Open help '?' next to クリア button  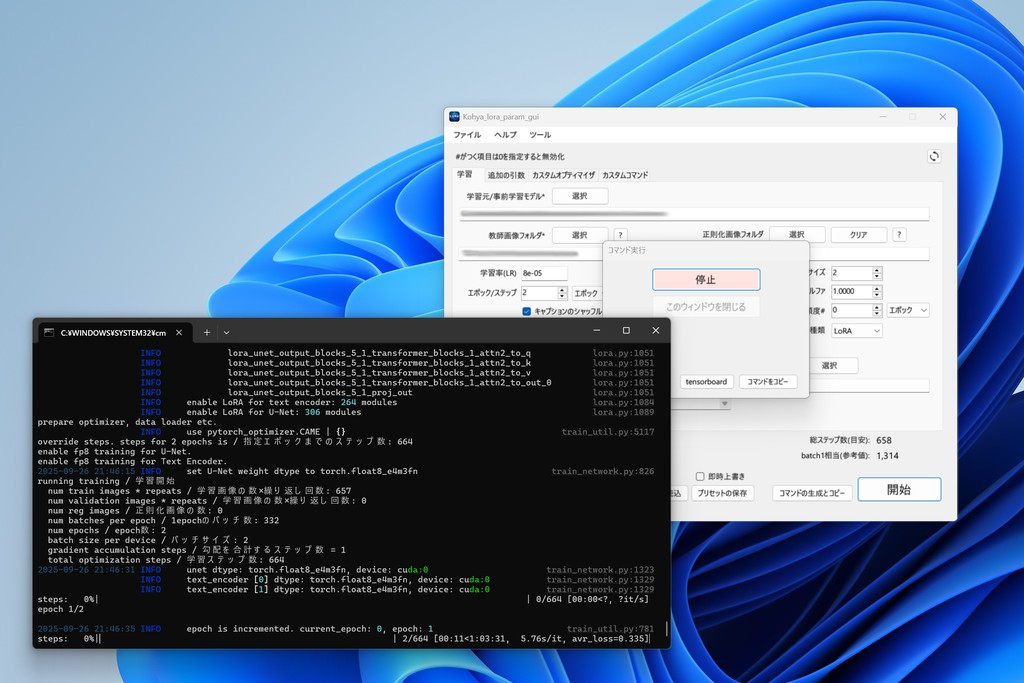point(899,235)
